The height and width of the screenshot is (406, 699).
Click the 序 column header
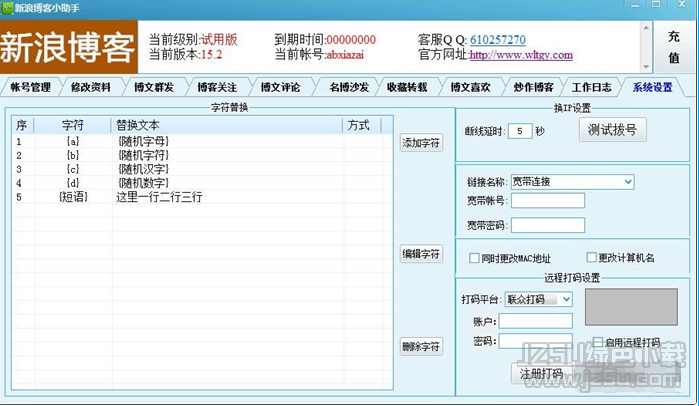[x=22, y=125]
